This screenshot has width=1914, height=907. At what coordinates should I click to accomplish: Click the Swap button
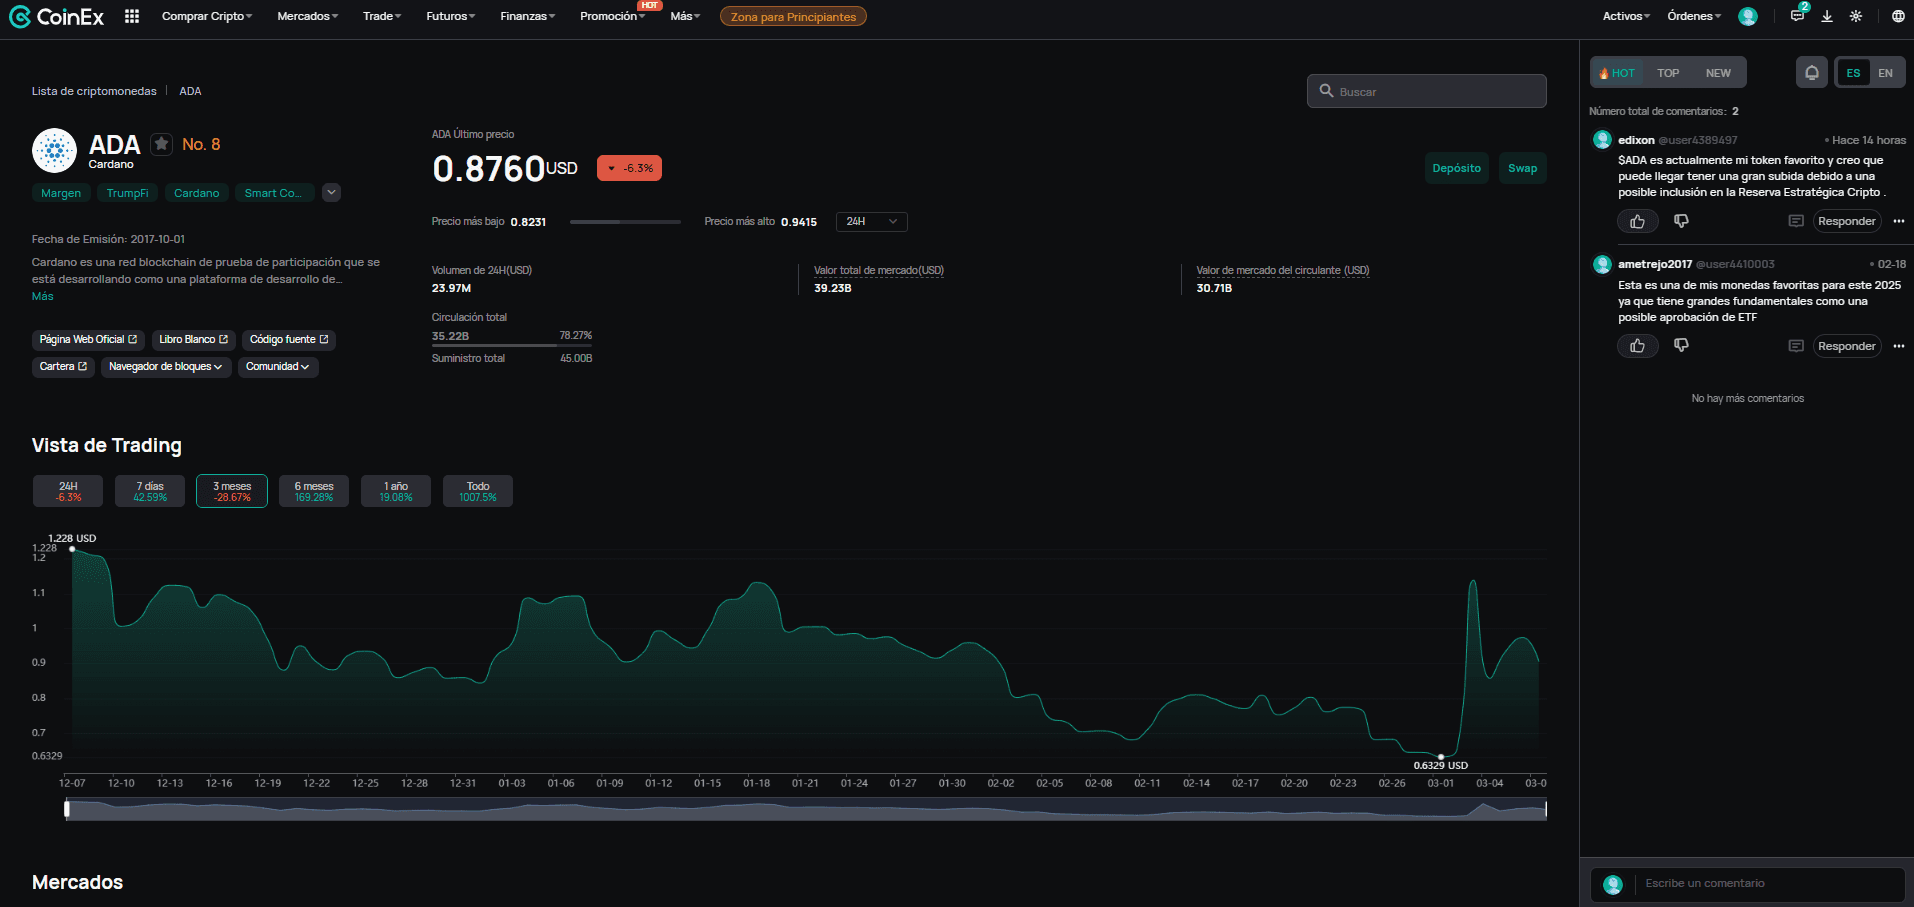[x=1522, y=168]
